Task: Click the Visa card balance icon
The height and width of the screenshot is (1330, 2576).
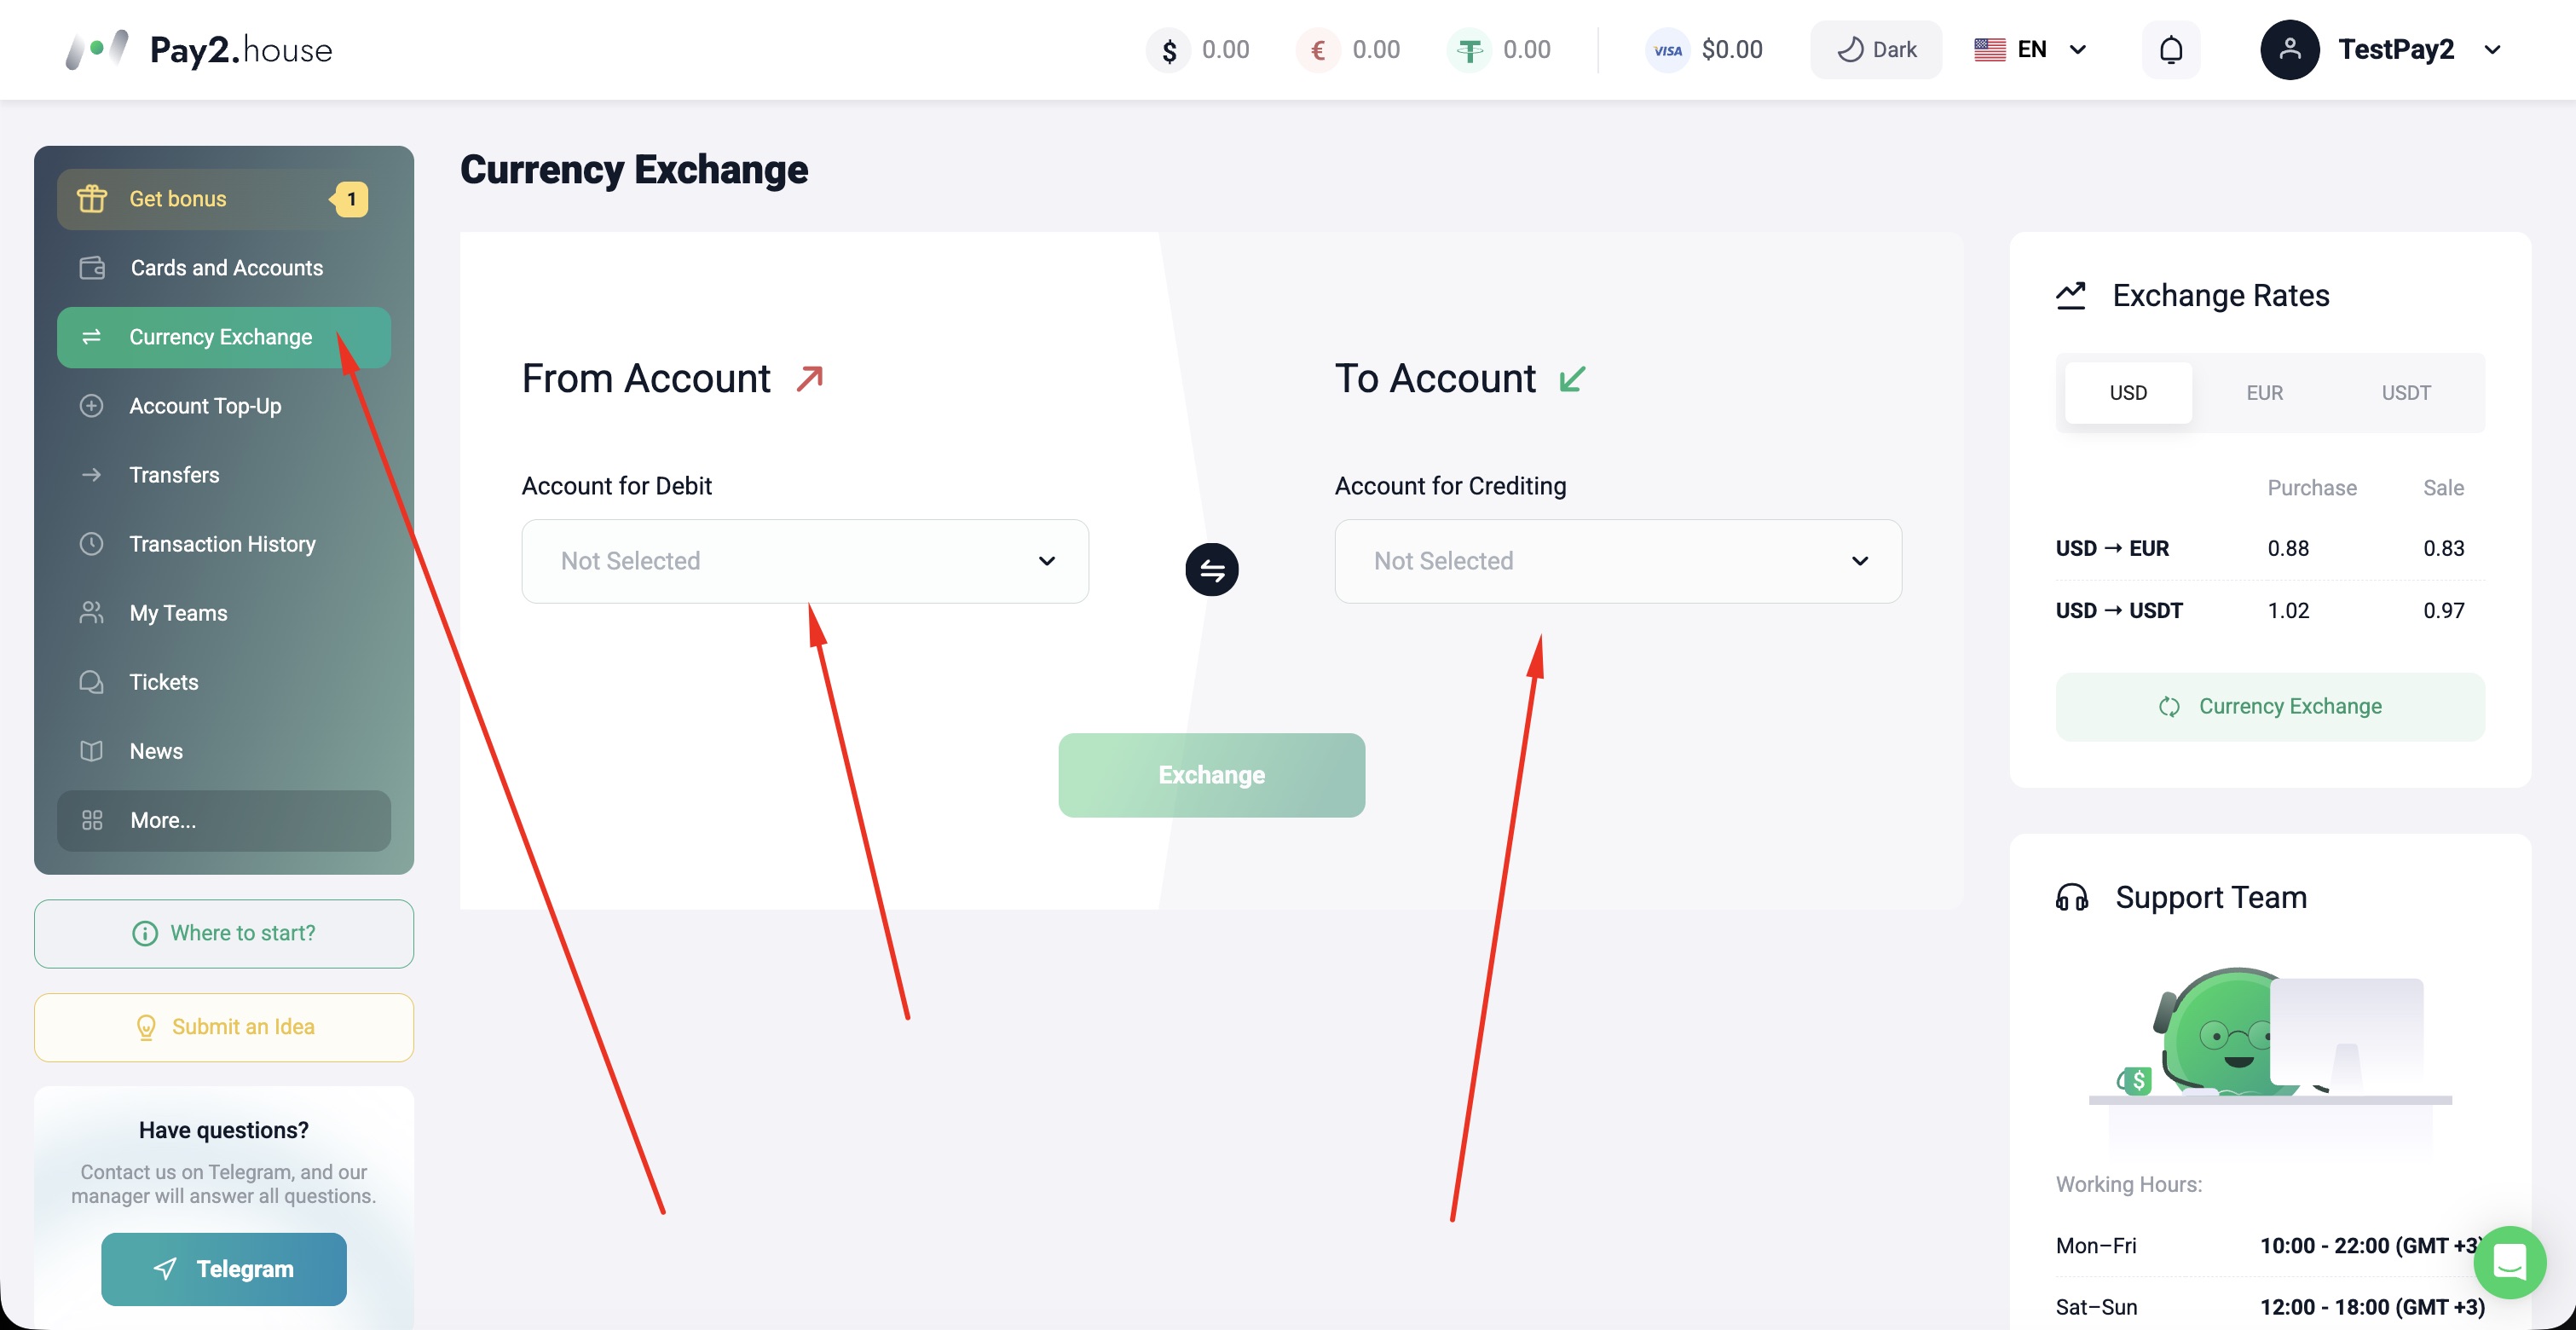Action: [1667, 50]
